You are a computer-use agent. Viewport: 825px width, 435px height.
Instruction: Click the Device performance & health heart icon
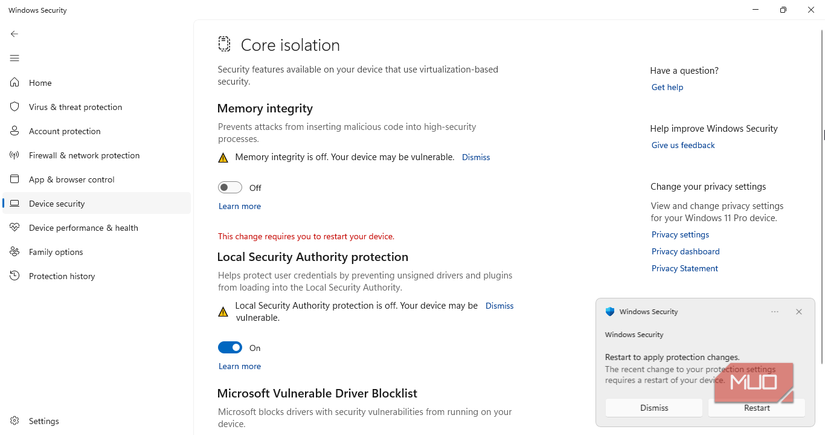(x=15, y=227)
